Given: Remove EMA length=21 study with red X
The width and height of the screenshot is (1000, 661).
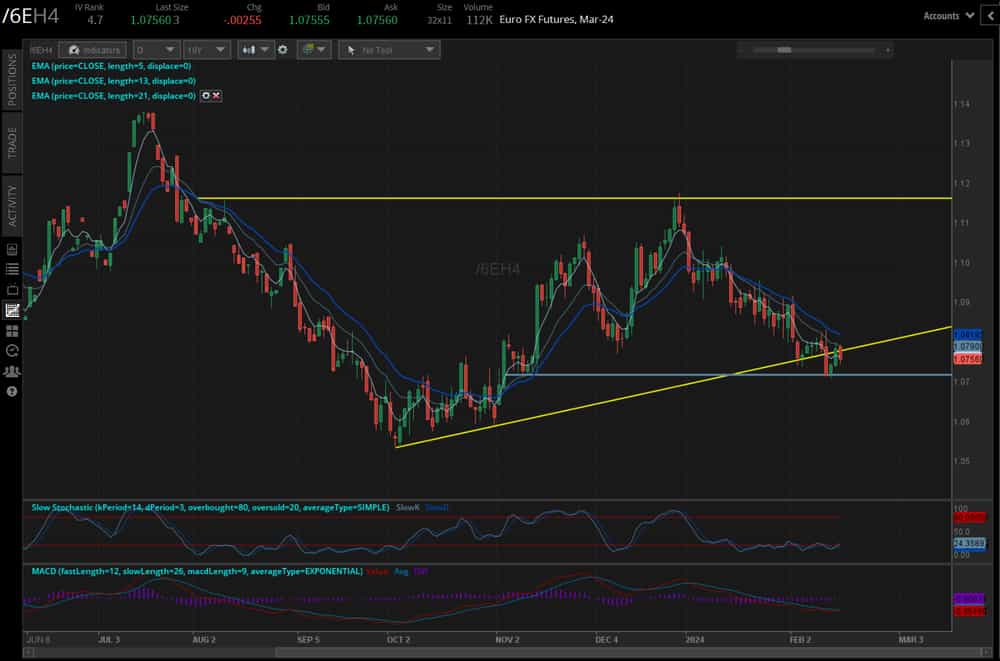Looking at the screenshot, I should pos(216,96).
